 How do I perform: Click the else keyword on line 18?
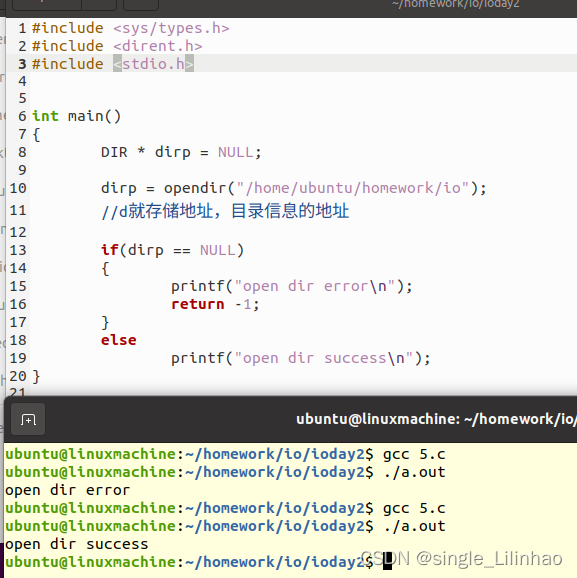[x=118, y=340]
